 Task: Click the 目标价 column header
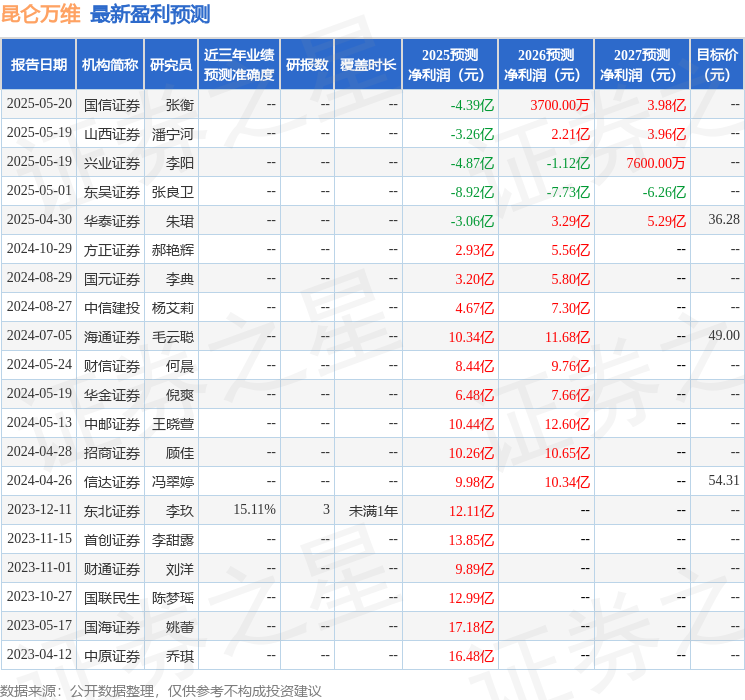point(717,65)
